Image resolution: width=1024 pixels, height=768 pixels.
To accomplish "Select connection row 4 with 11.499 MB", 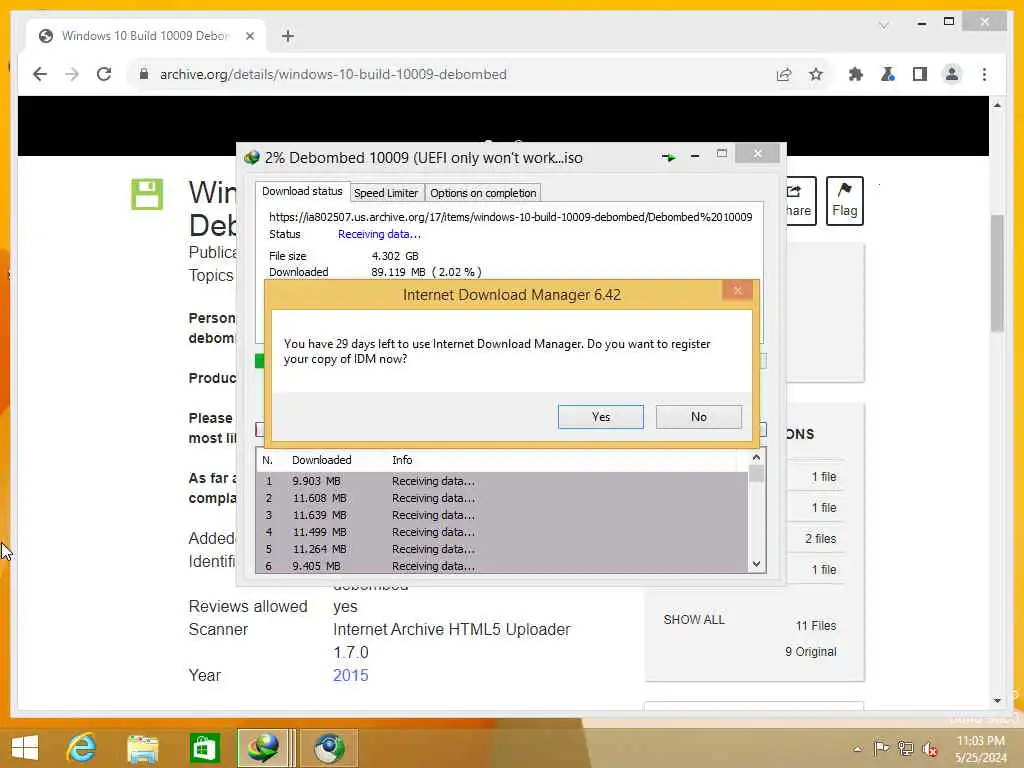I will point(502,532).
